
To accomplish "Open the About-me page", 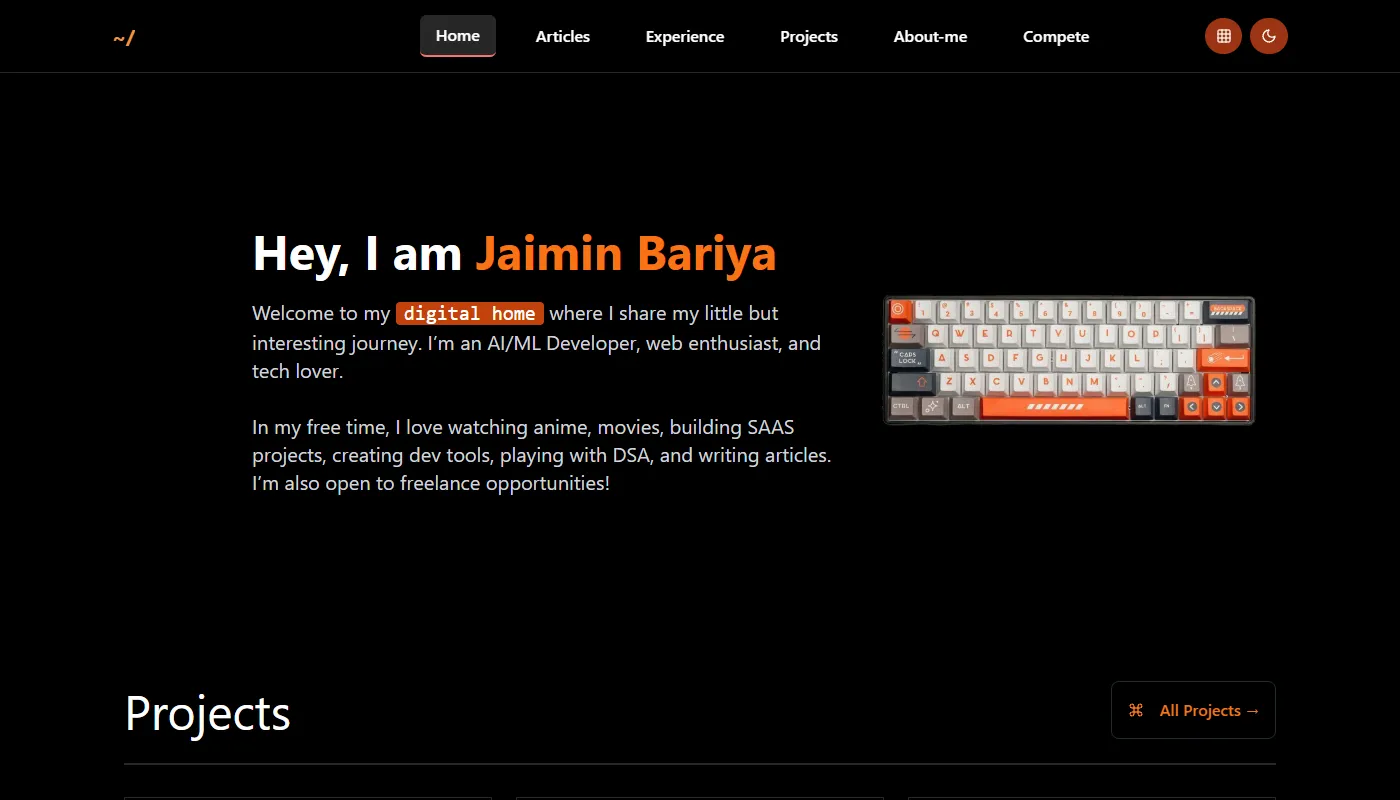I will (x=930, y=36).
